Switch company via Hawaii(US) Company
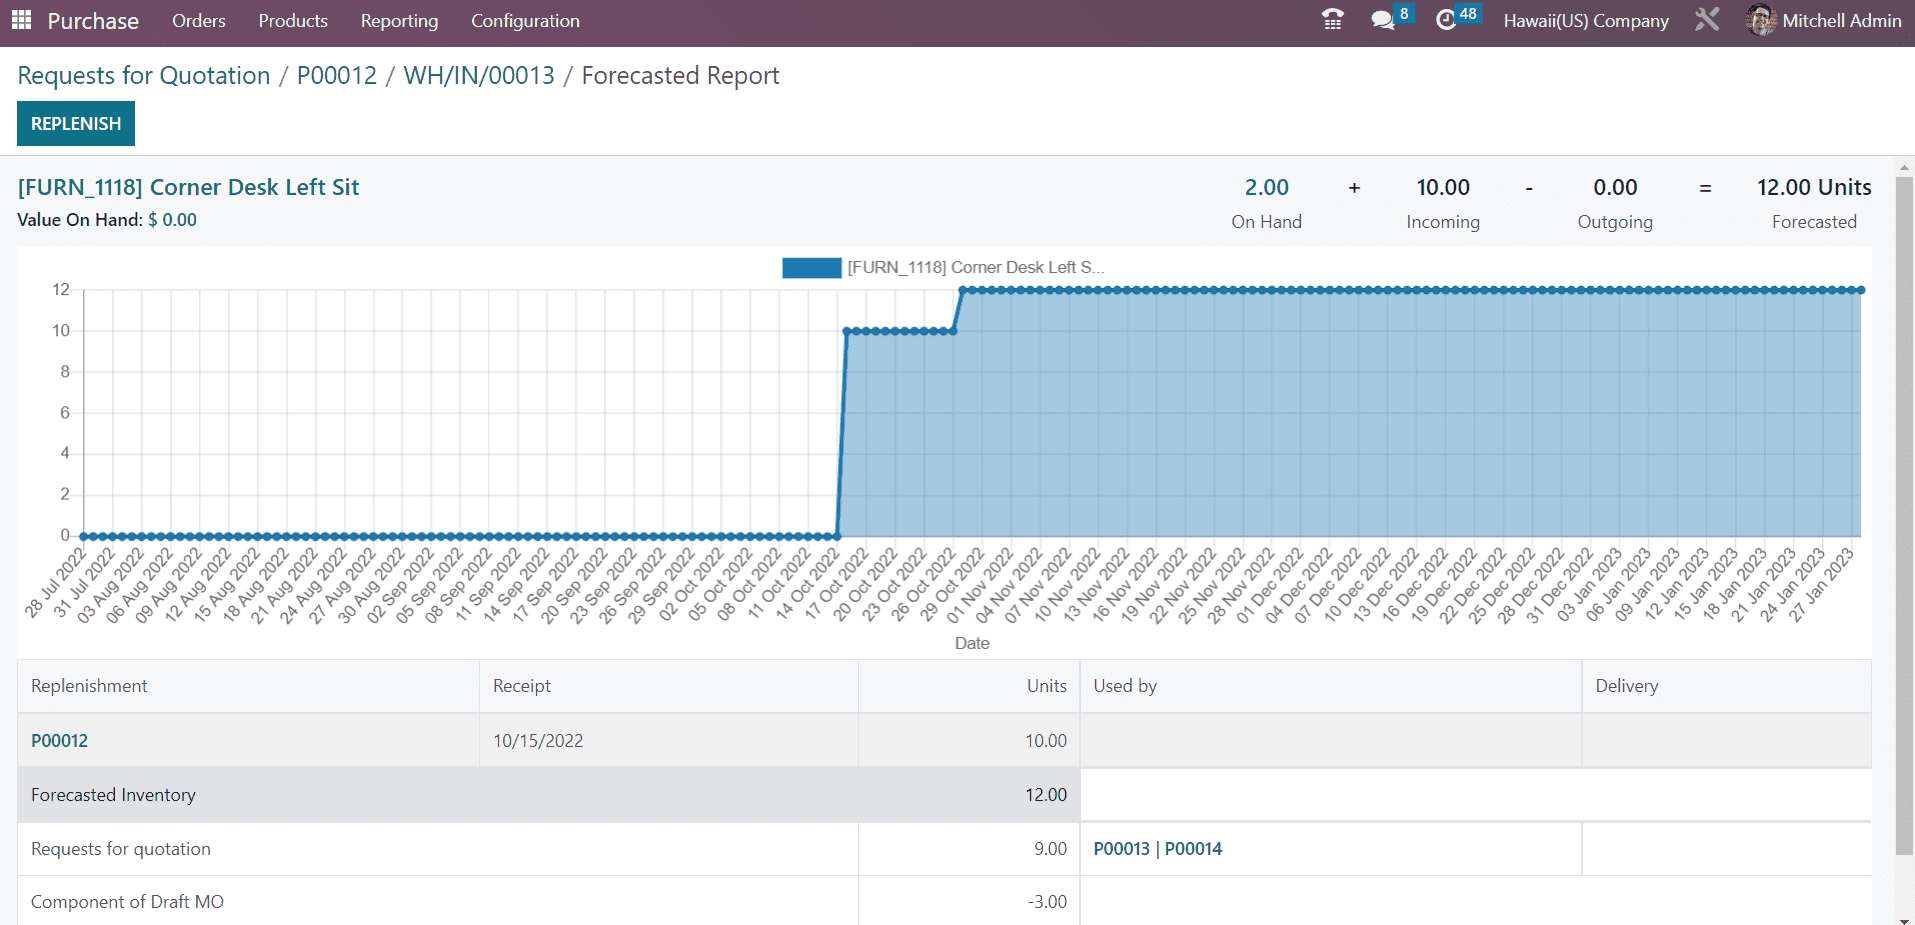Screen dimensions: 1915x925 [x=1586, y=21]
